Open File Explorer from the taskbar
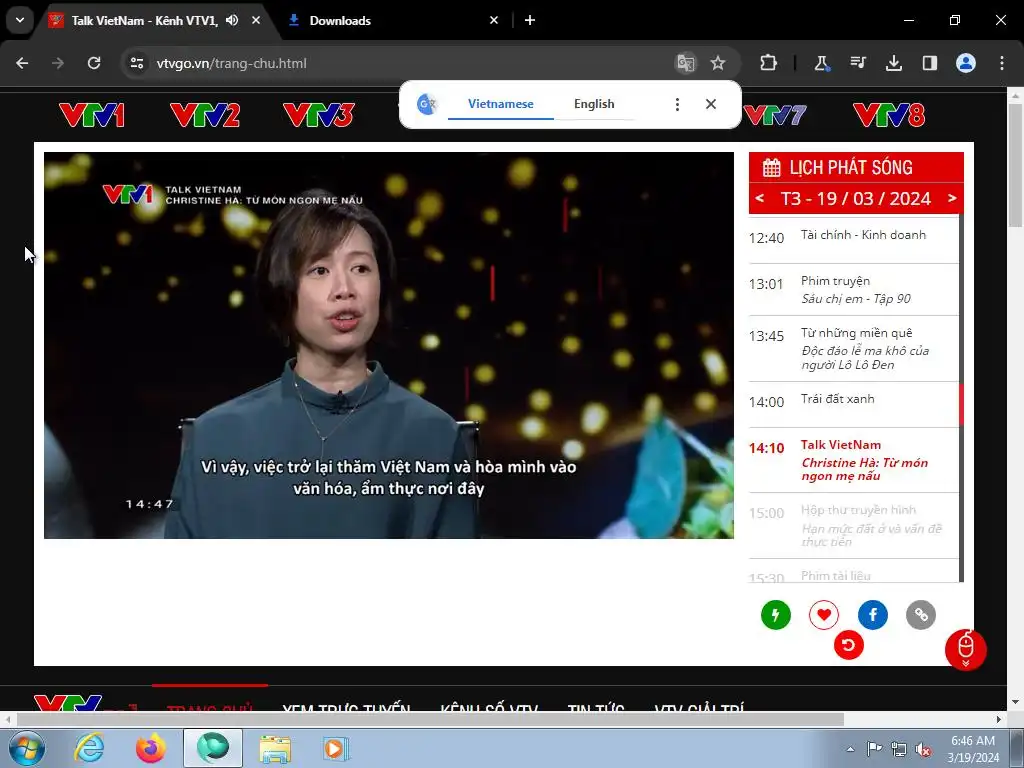This screenshot has width=1024, height=768. pyautogui.click(x=275, y=748)
